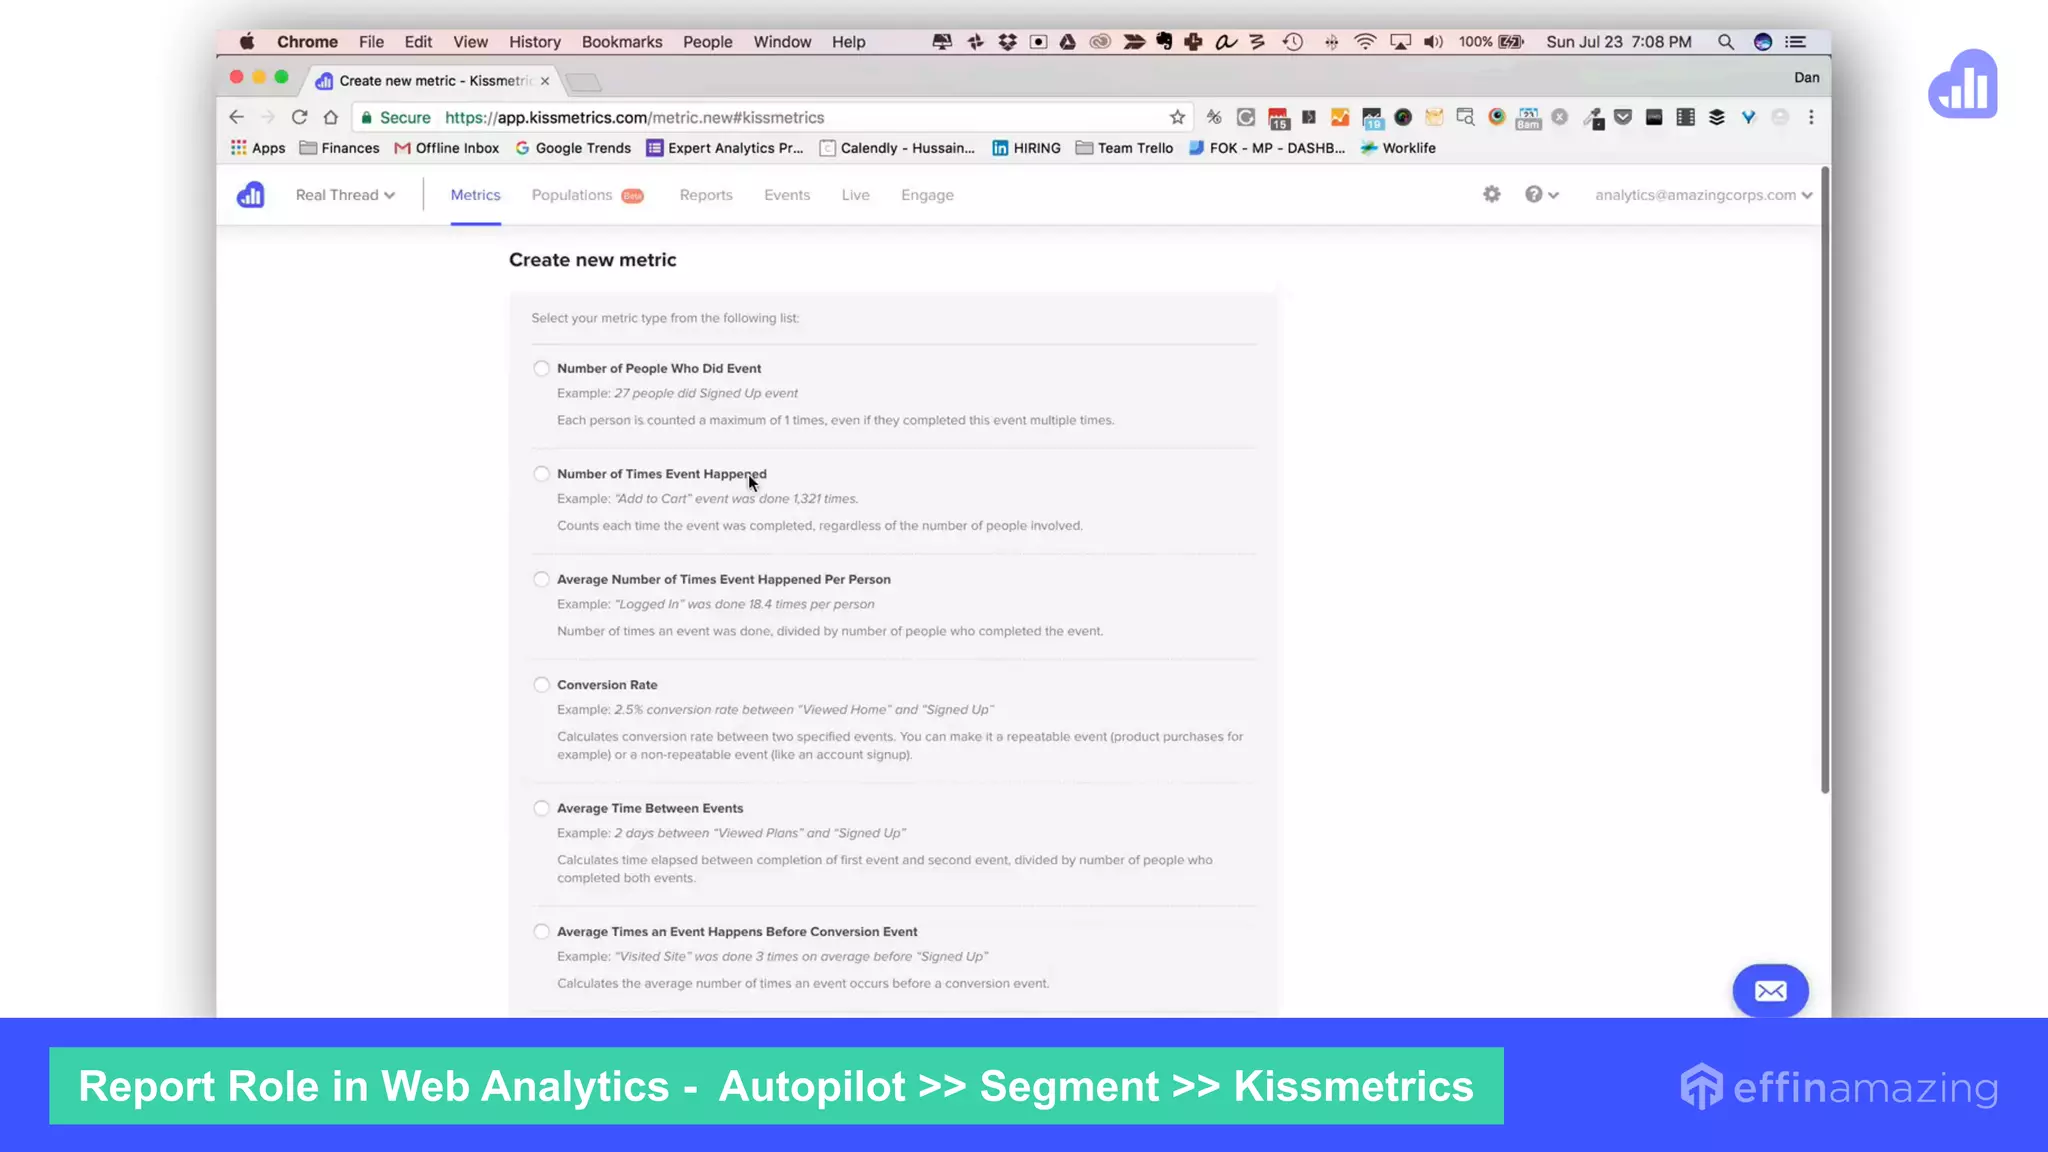Open the Calendly - Hussain bookmark
Image resolution: width=2048 pixels, height=1152 pixels.
pos(897,148)
